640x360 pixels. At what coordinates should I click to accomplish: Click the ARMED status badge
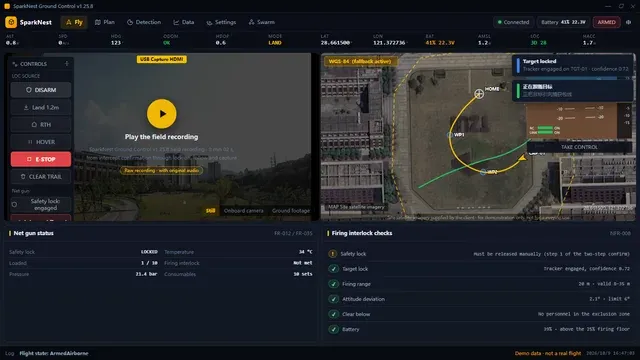click(606, 22)
